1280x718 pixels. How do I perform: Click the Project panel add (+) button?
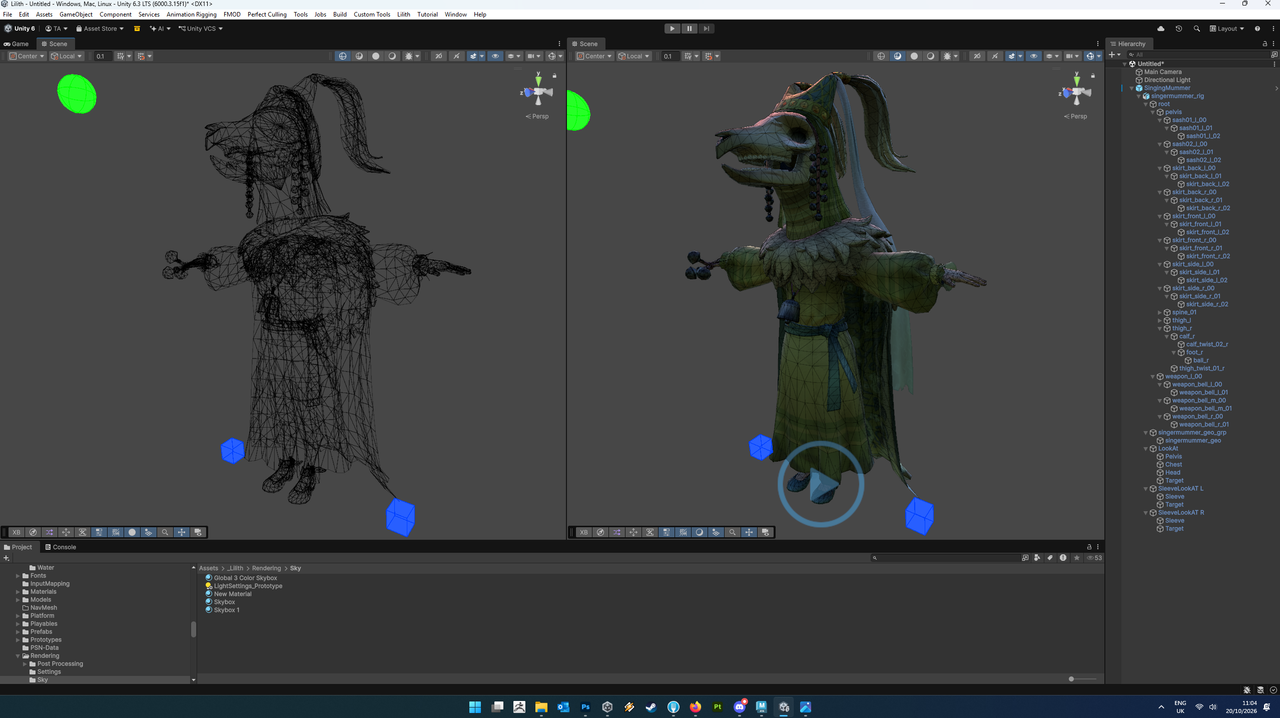coord(6,558)
